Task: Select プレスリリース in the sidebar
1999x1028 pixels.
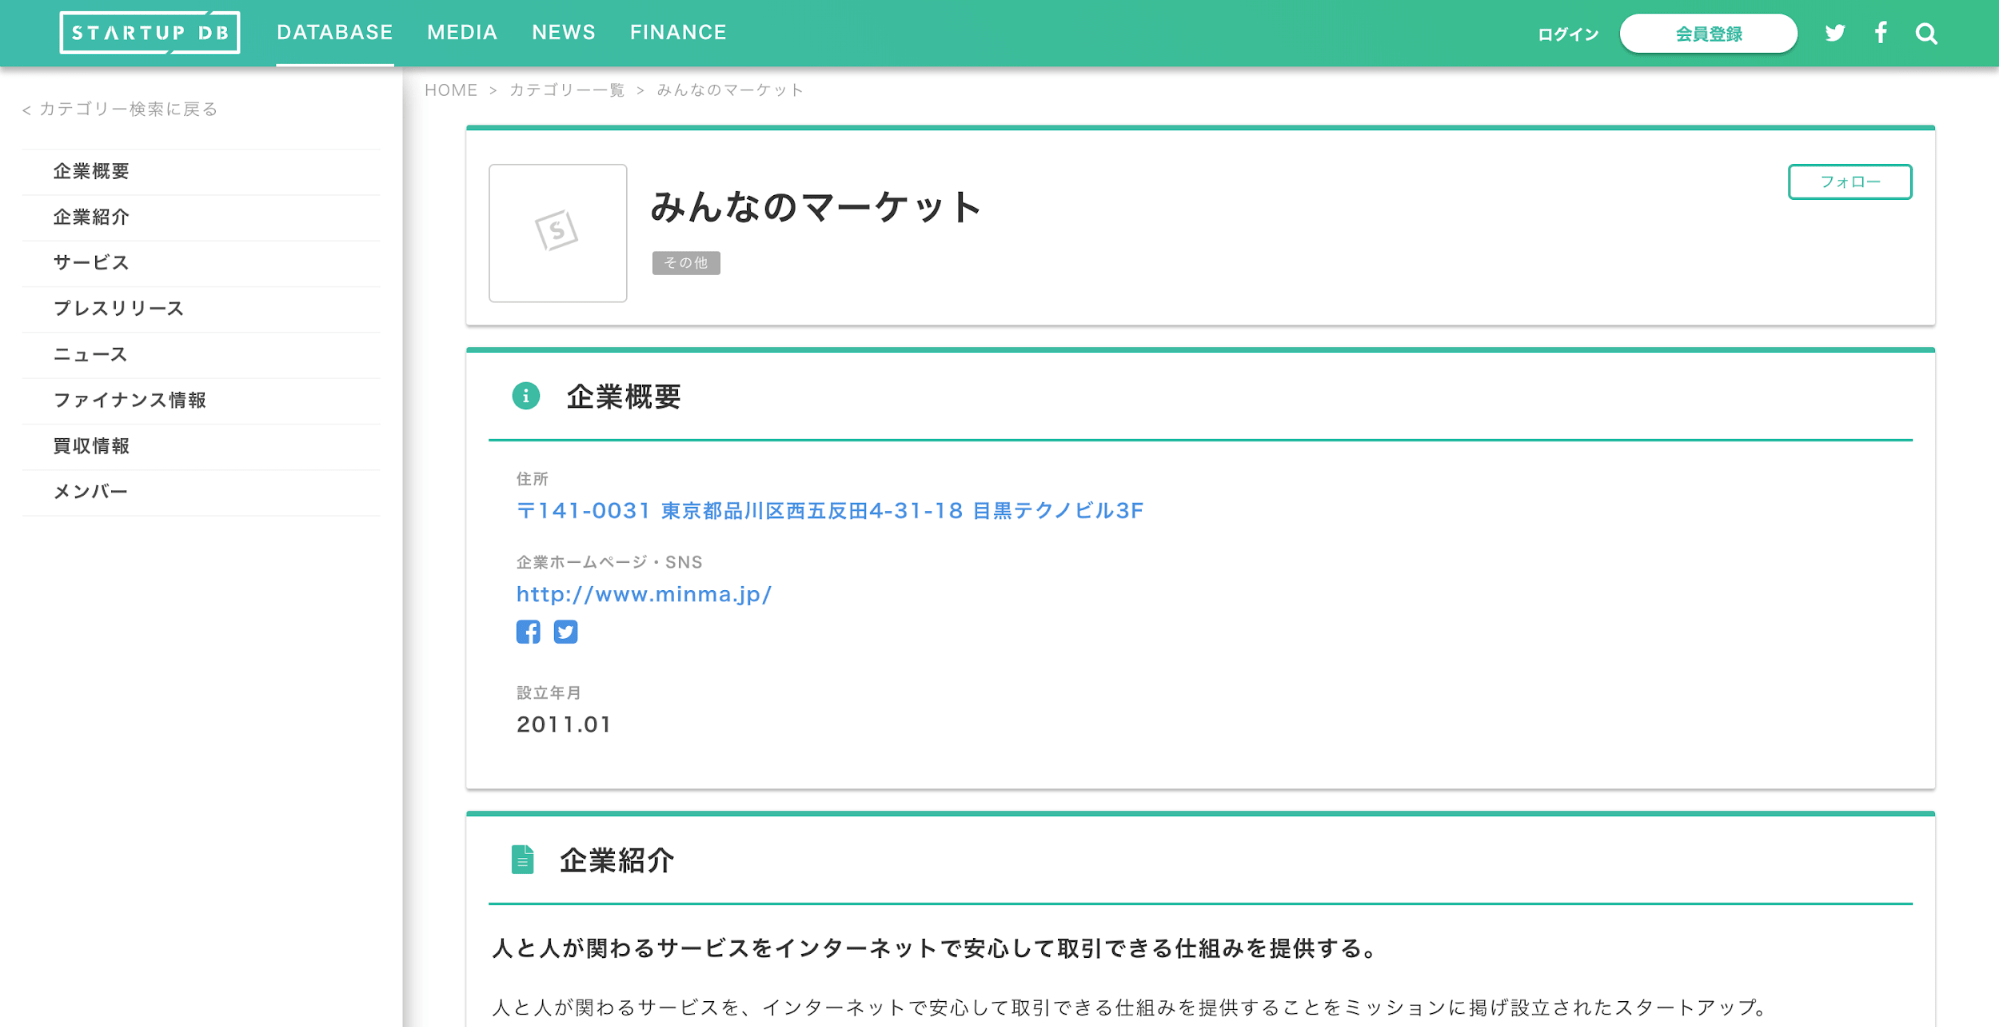Action: click(201, 309)
